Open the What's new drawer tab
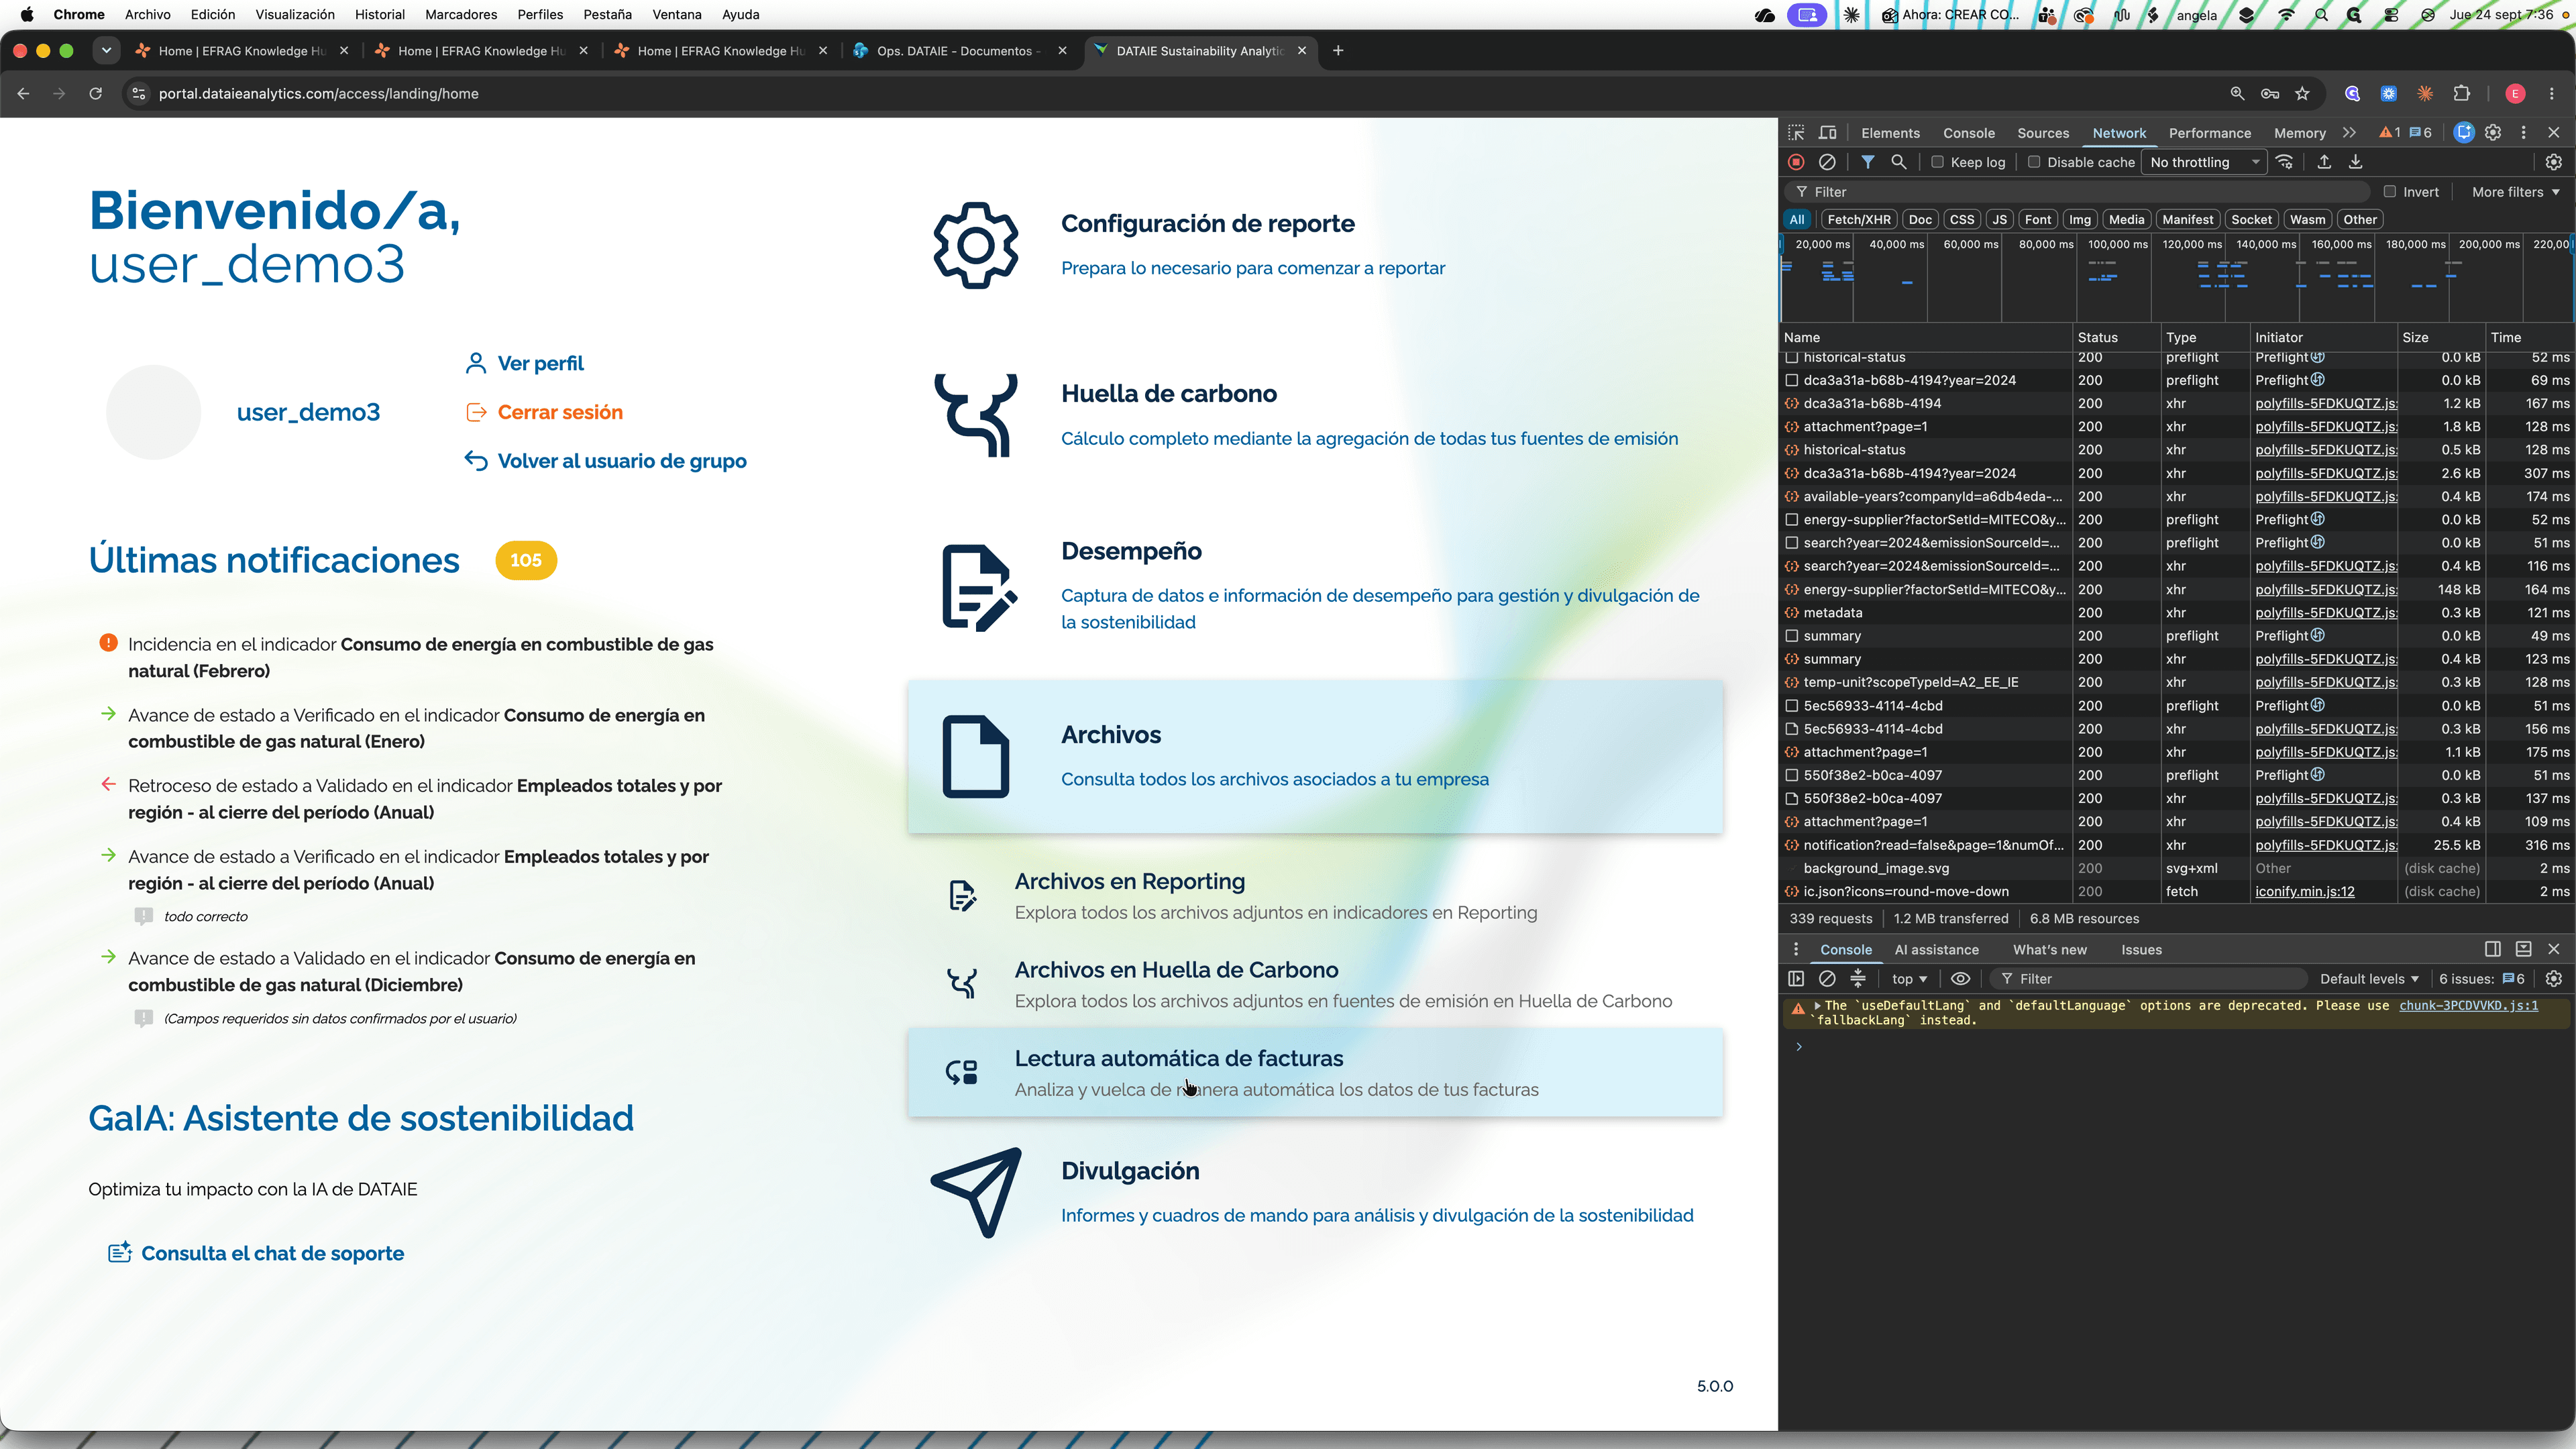 (2050, 950)
